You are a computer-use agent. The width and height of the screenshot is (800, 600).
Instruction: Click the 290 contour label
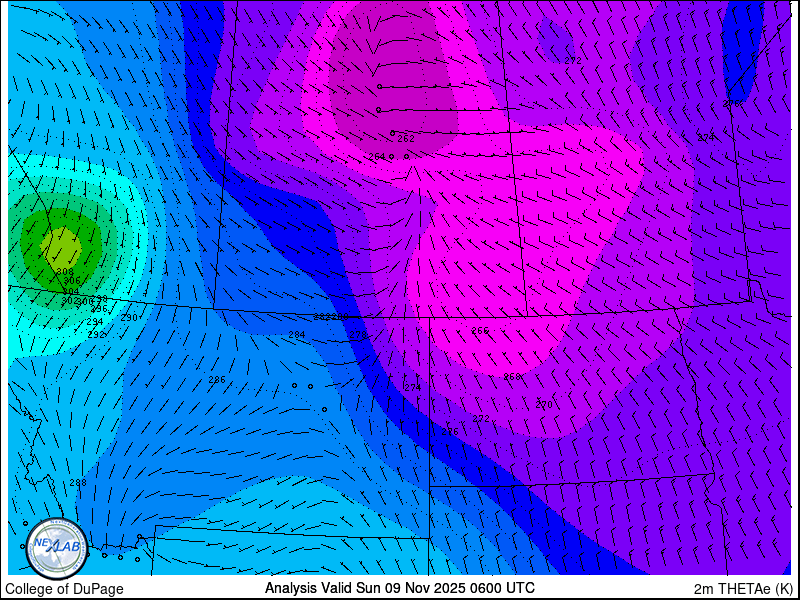point(129,317)
